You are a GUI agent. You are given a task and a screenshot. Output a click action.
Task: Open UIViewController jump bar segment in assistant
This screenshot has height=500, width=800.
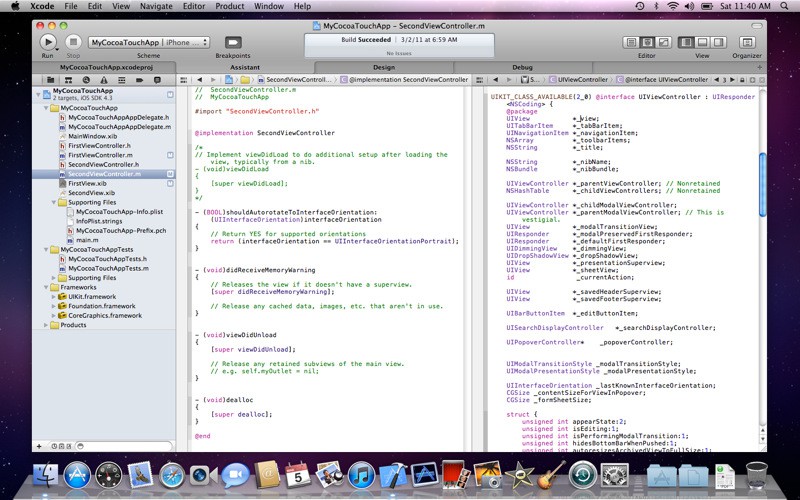pyautogui.click(x=579, y=80)
